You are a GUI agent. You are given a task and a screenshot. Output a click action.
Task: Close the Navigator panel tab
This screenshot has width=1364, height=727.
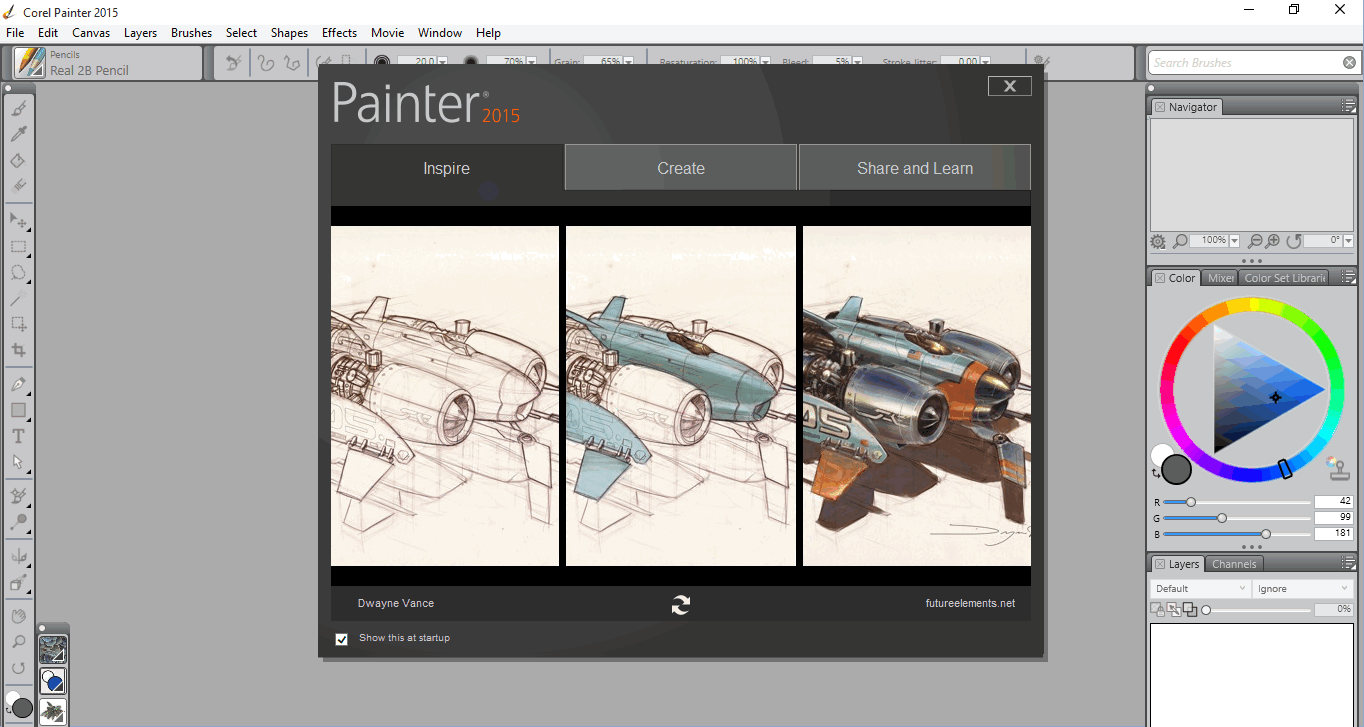point(1160,107)
